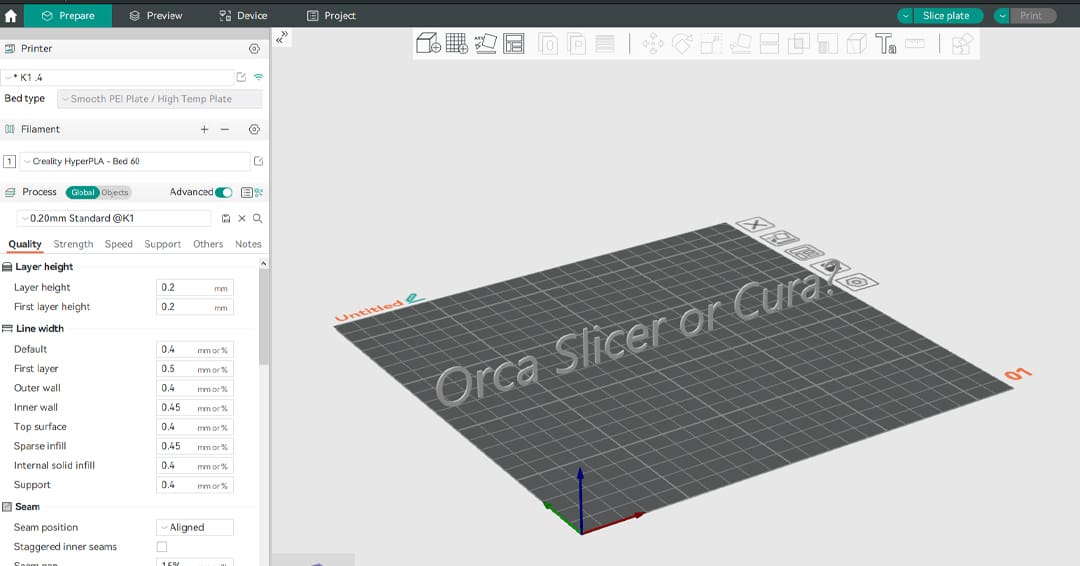Click the Print button
The image size is (1080, 566).
pos(1031,16)
